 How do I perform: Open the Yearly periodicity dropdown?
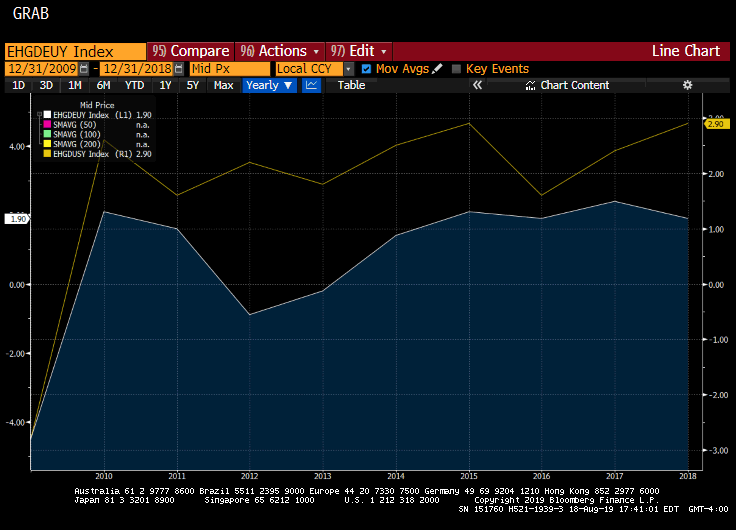pyautogui.click(x=269, y=85)
